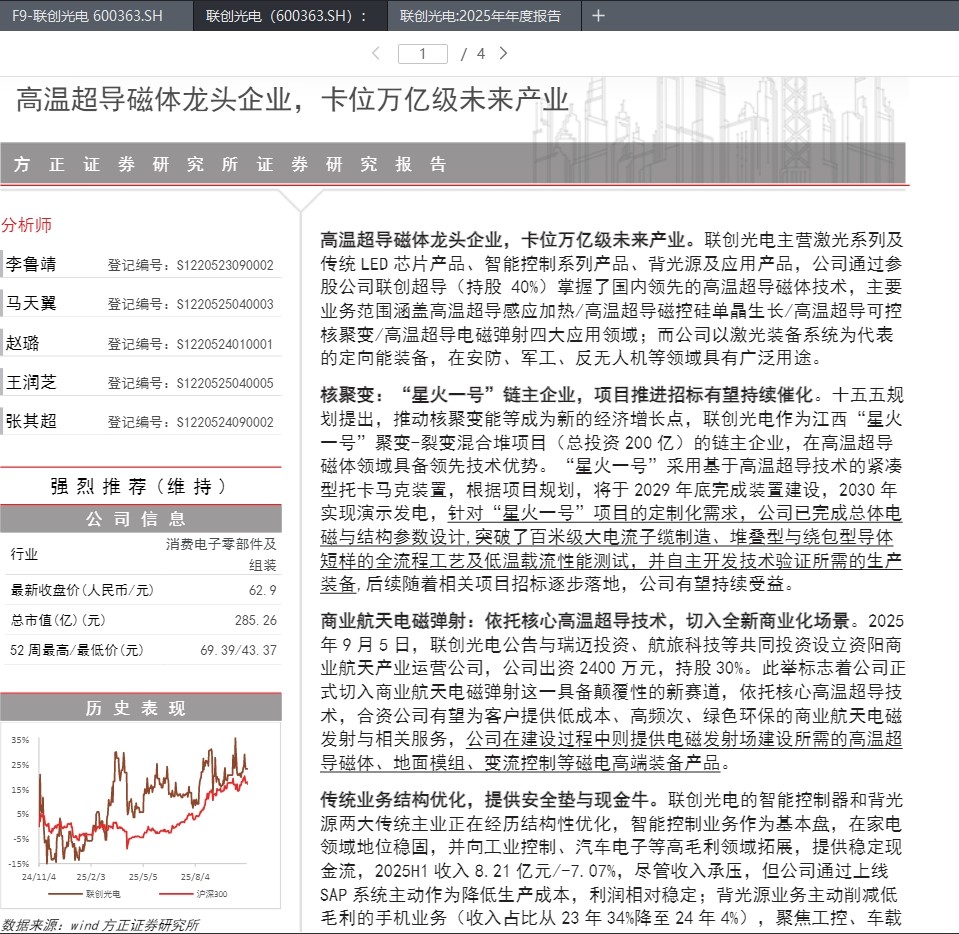Screen dimensions: 959x934
Task: Click the 最新收盘价(人民币/元) label
Action: coord(82,590)
